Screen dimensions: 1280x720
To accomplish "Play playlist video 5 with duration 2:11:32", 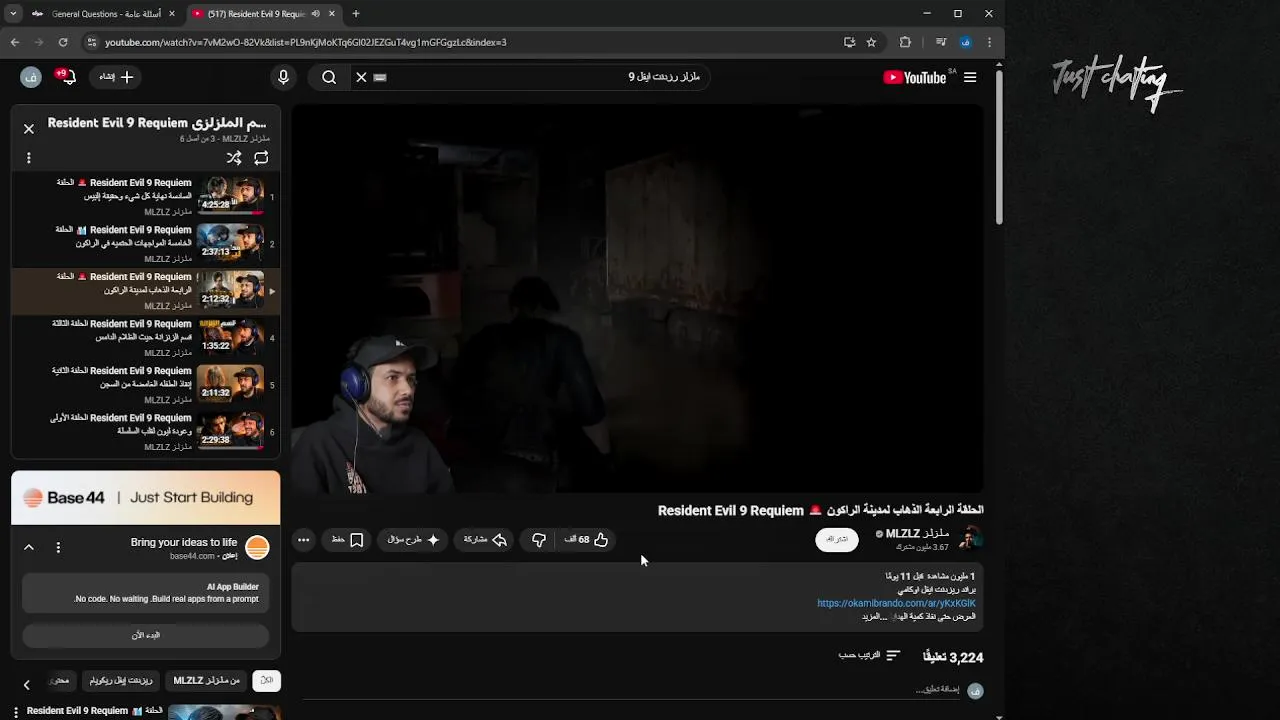I will 145,385.
